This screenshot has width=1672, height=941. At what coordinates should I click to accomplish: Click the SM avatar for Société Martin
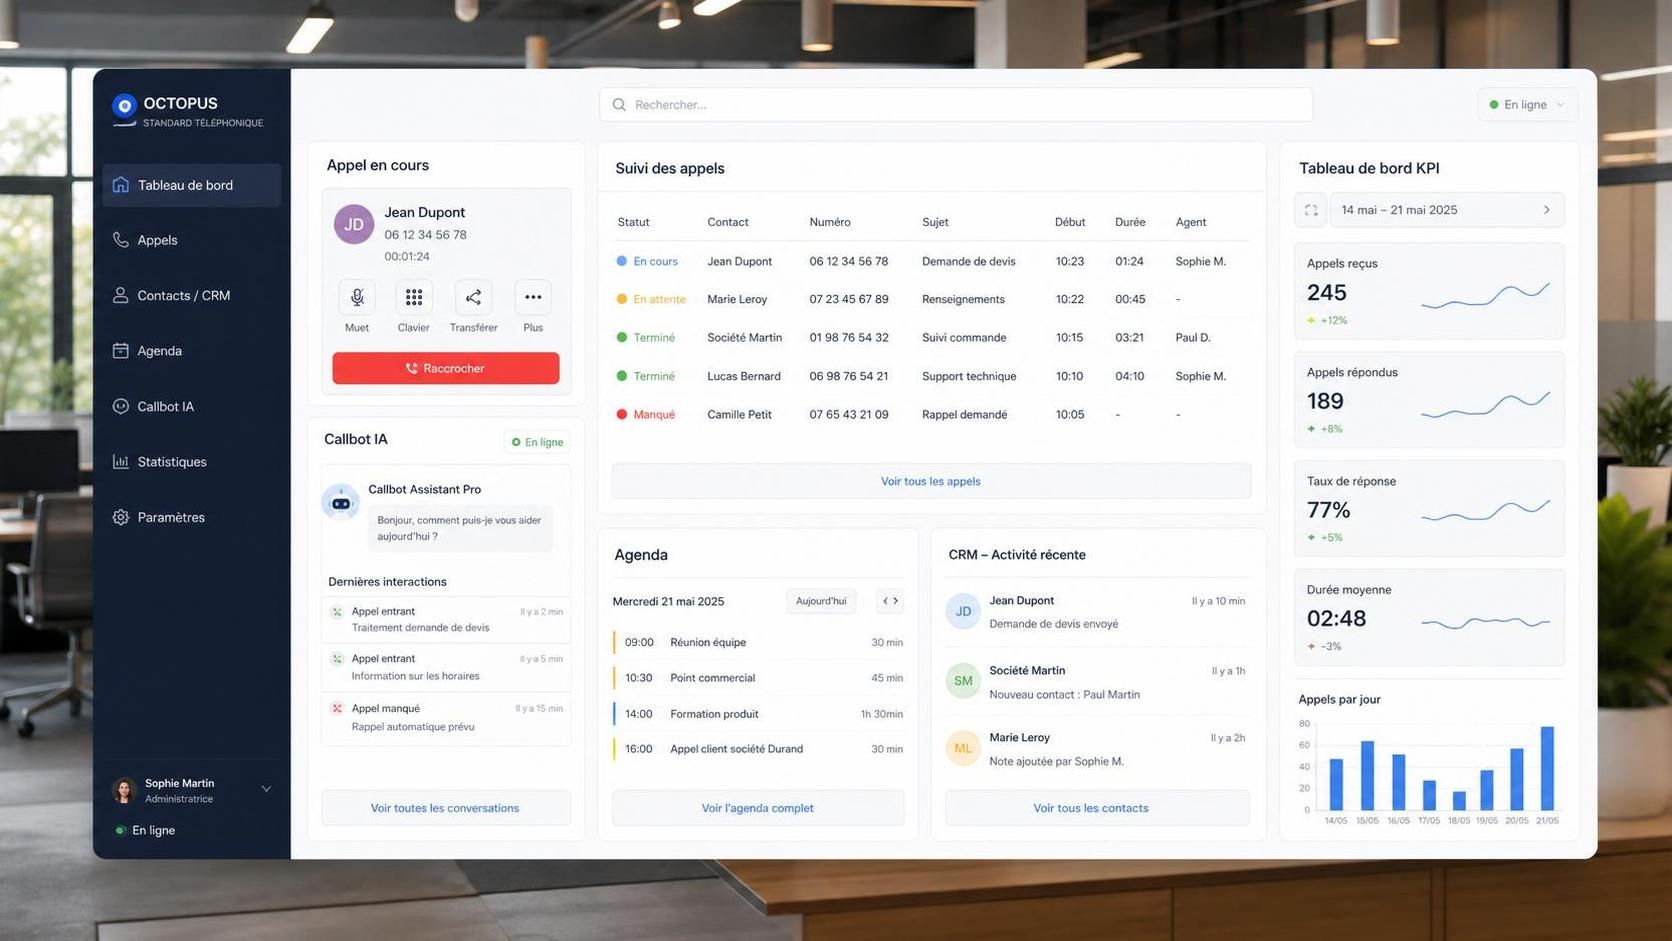tap(963, 681)
